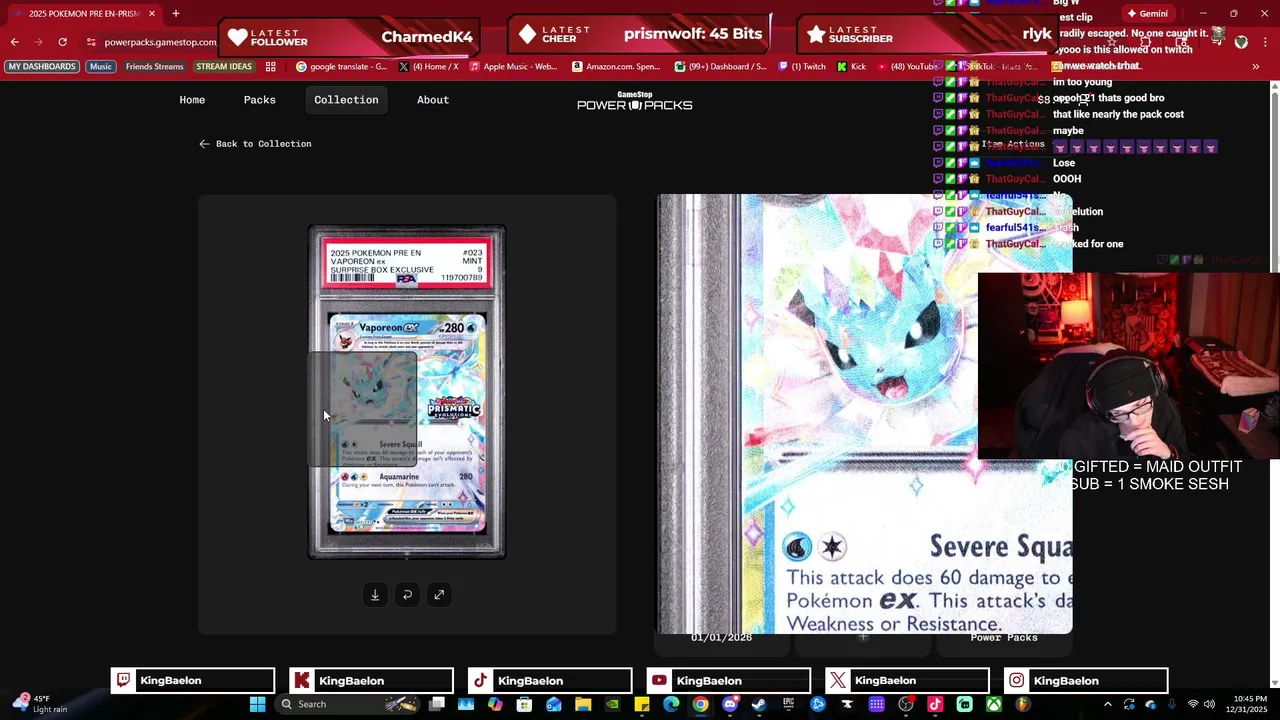
Task: Open the Windows Start menu
Action: click(256, 704)
